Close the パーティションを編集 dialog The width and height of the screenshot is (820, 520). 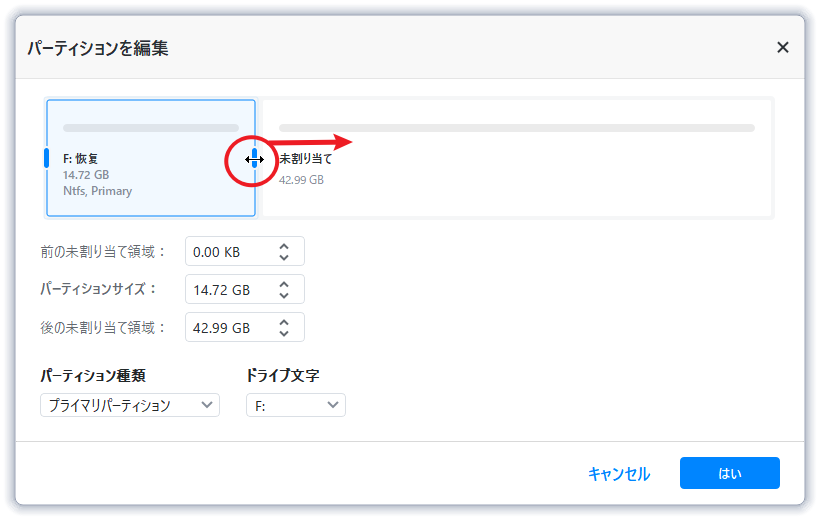(x=783, y=47)
